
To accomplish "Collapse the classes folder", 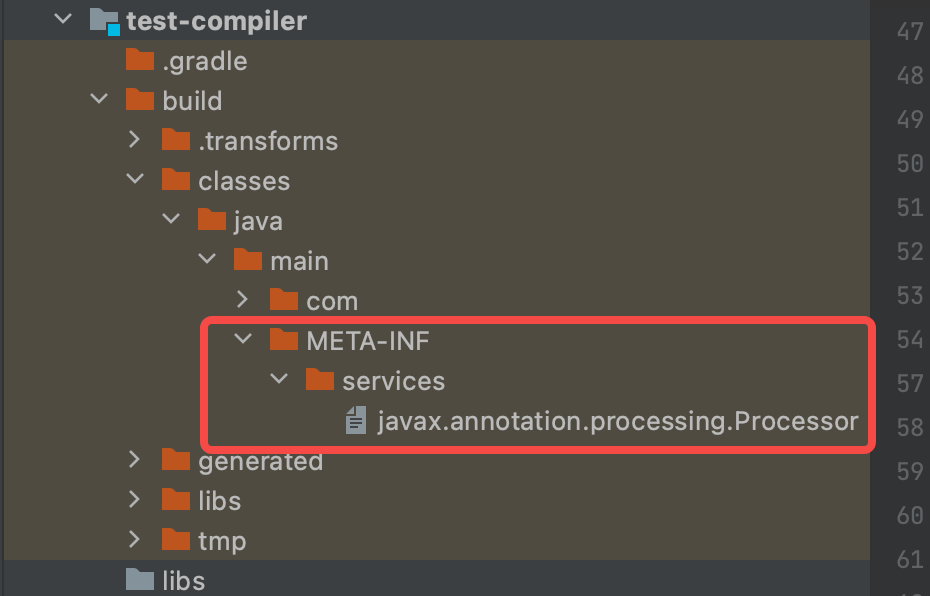I will (135, 181).
